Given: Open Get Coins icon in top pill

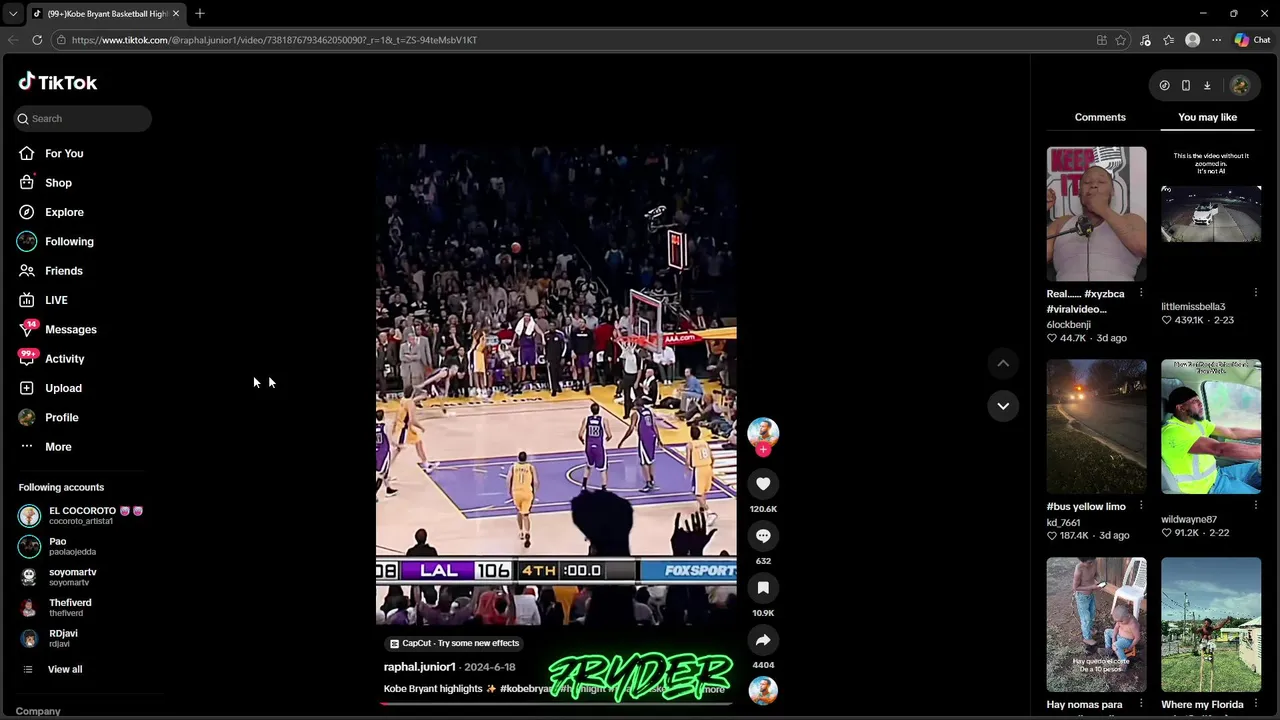Looking at the screenshot, I should pyautogui.click(x=1164, y=86).
